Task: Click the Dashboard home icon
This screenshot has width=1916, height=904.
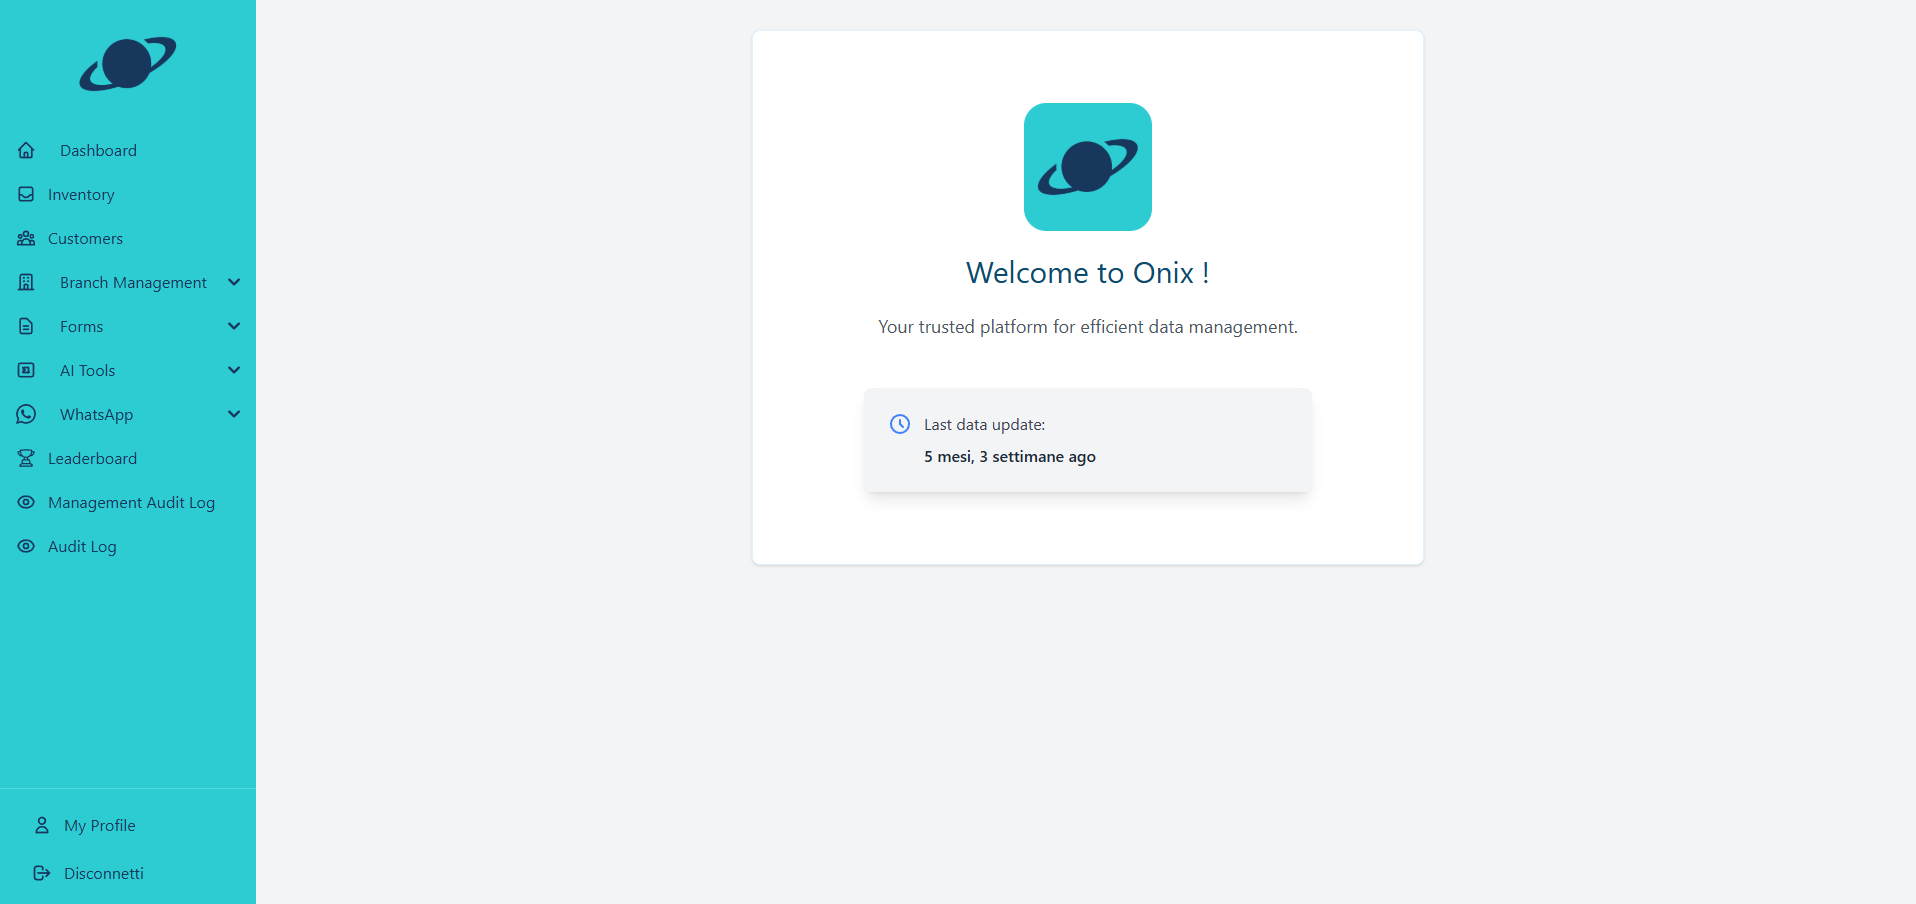Action: pos(26,150)
